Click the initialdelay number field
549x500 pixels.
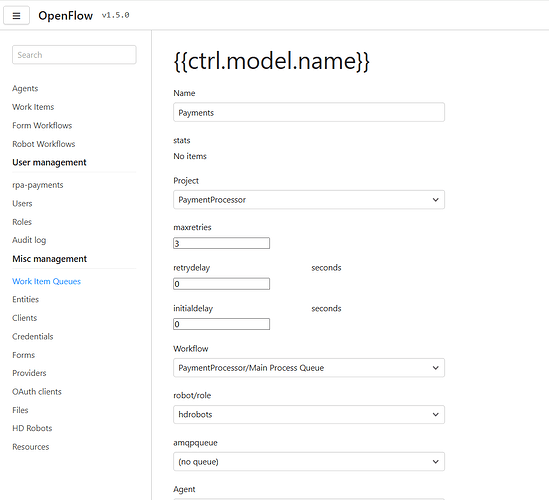tap(221, 324)
